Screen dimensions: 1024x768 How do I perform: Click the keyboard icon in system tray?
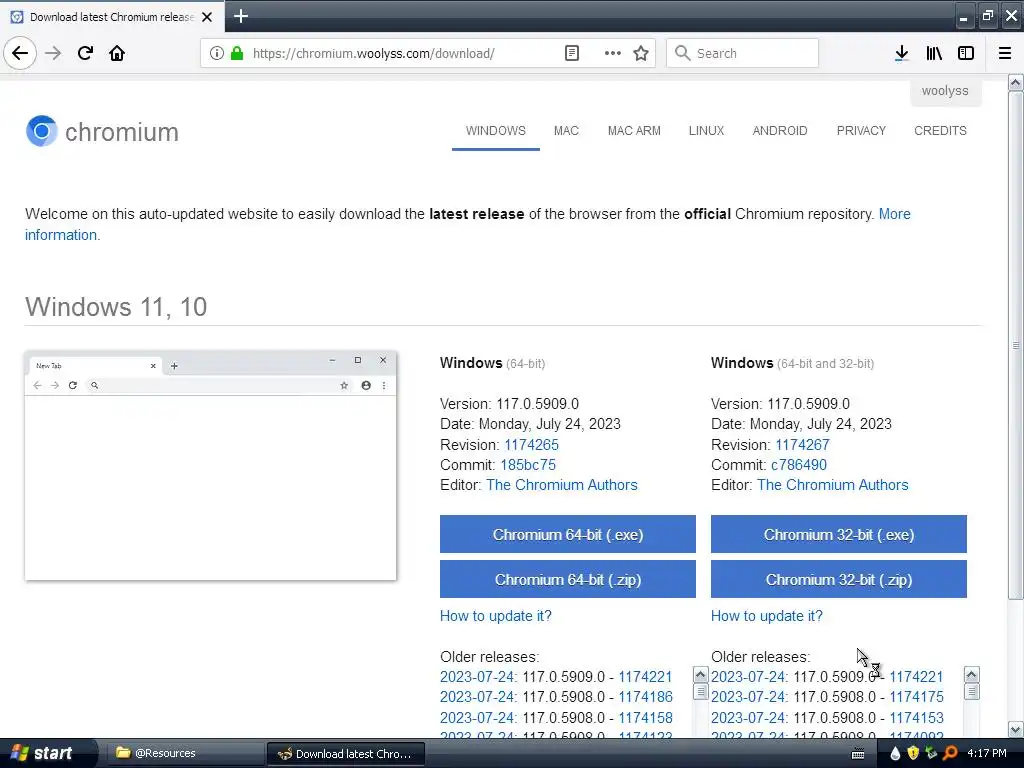click(858, 754)
